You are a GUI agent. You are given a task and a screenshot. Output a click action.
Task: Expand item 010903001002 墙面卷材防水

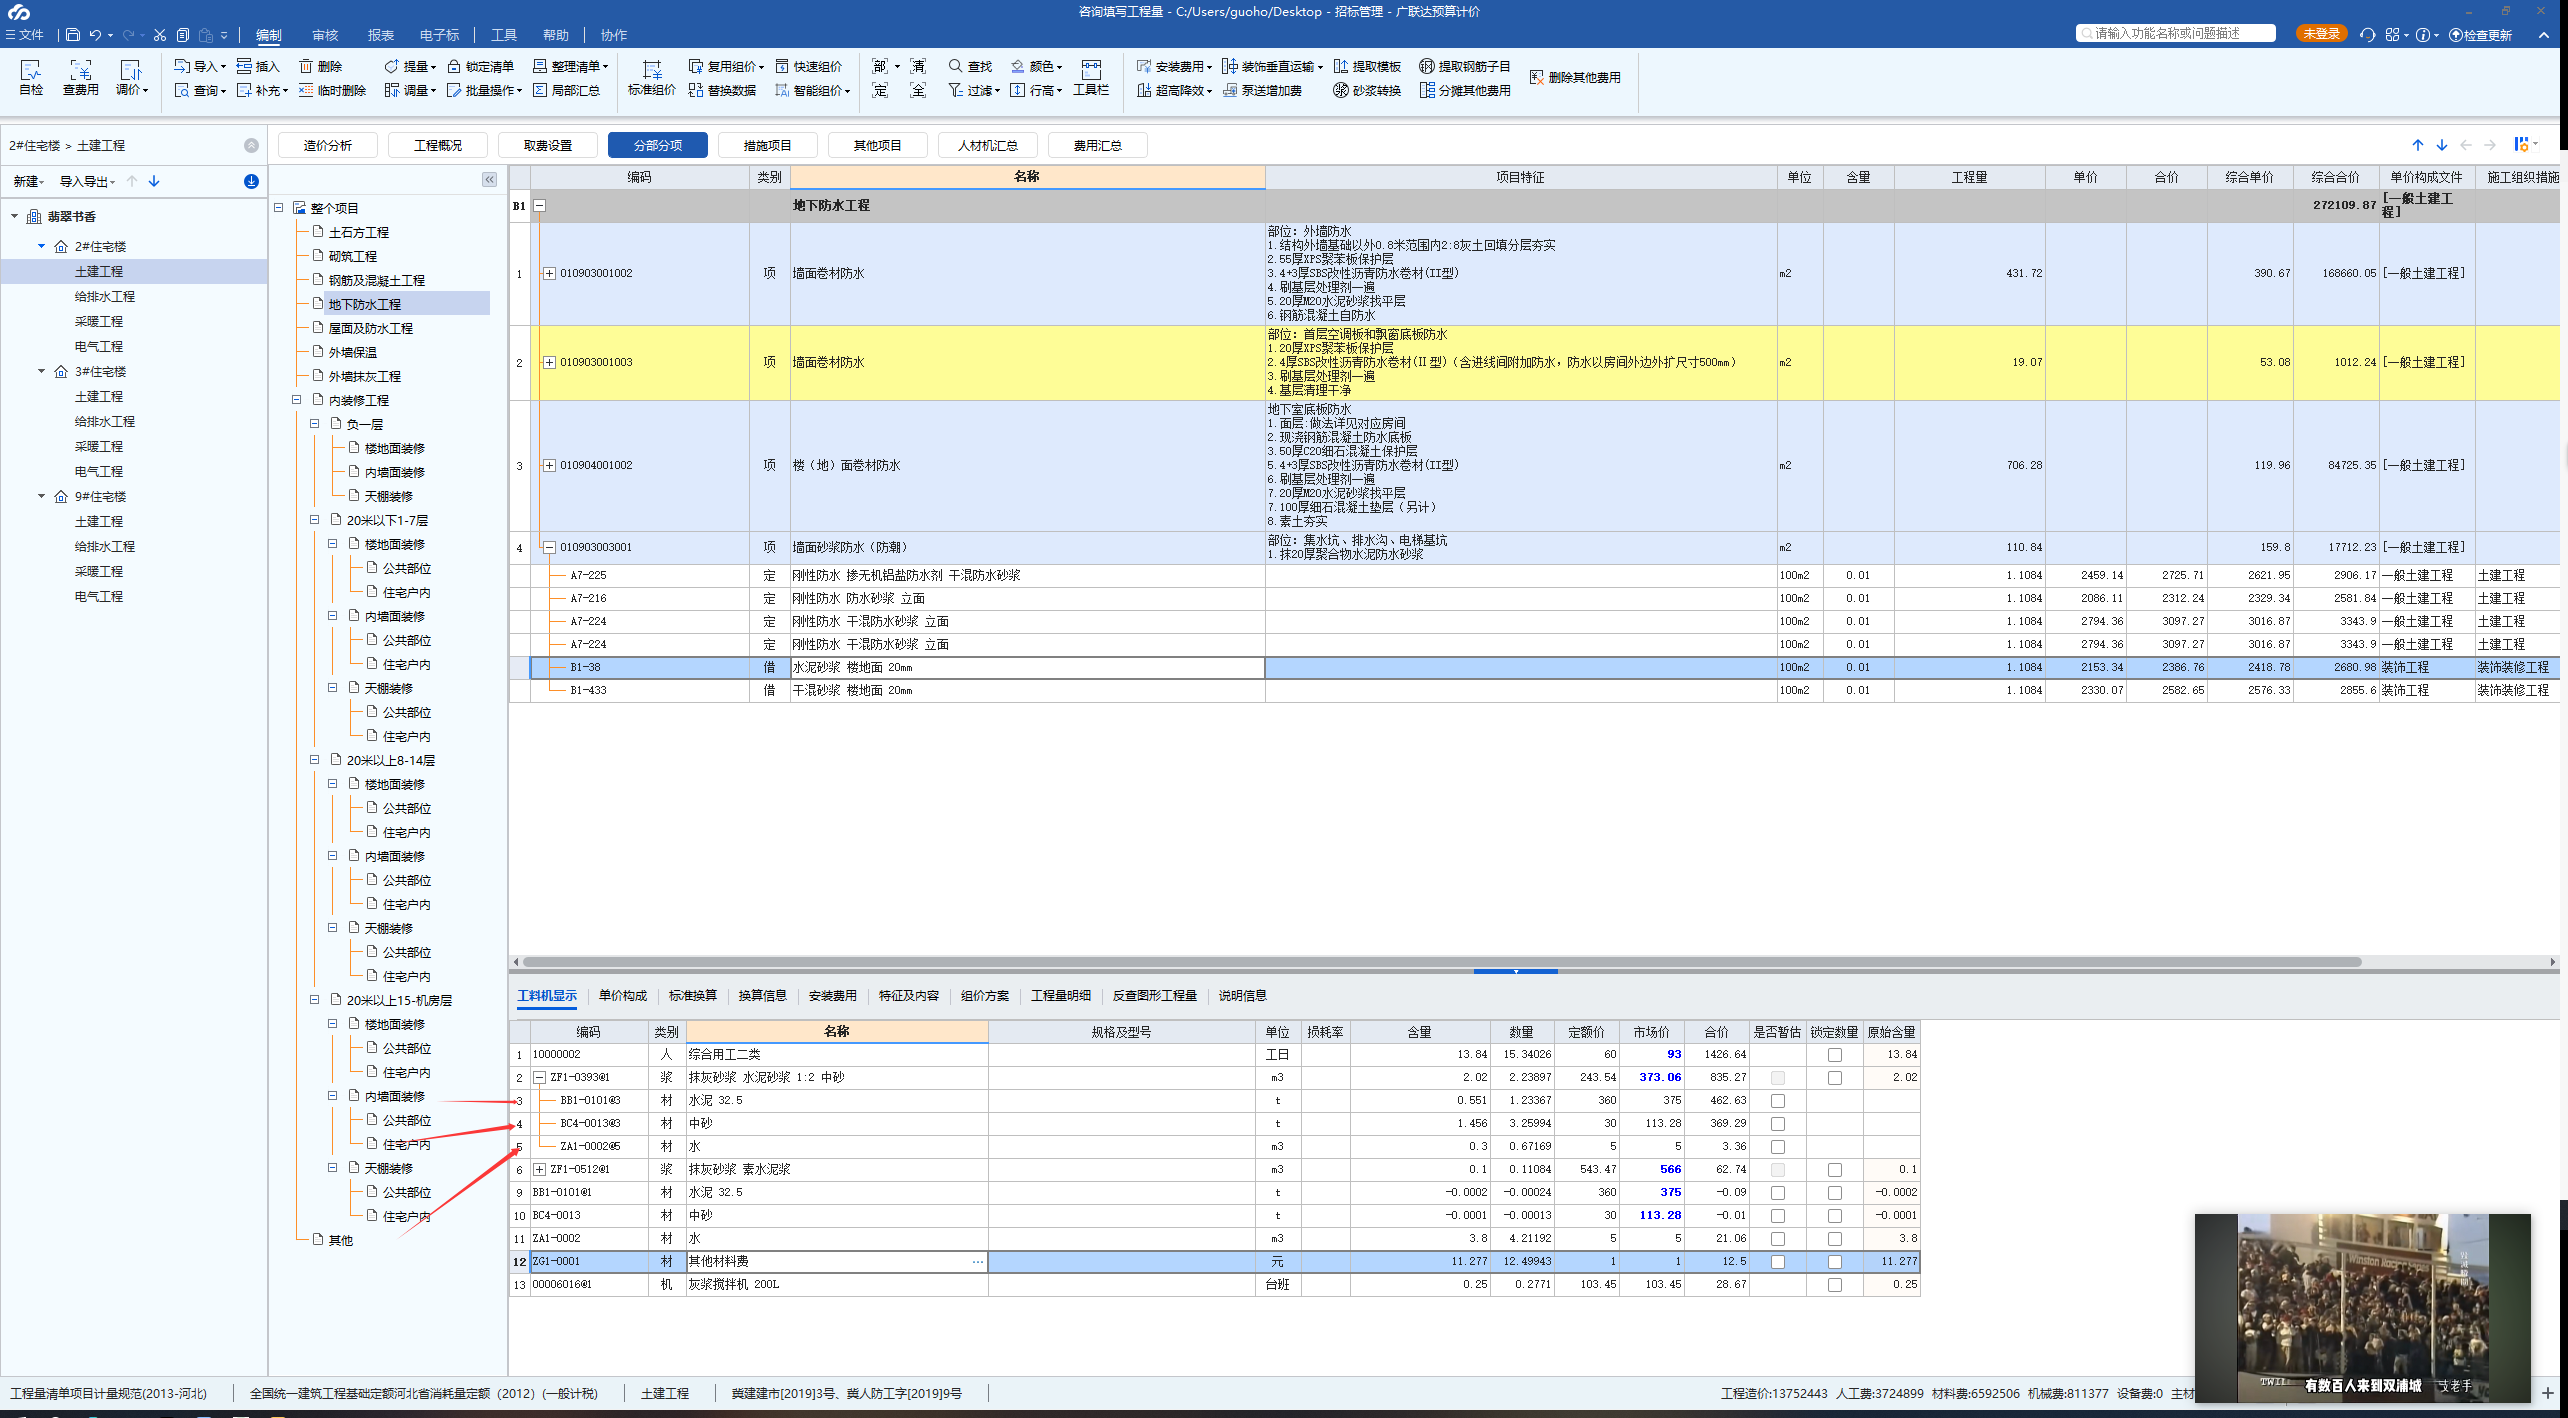[x=549, y=273]
